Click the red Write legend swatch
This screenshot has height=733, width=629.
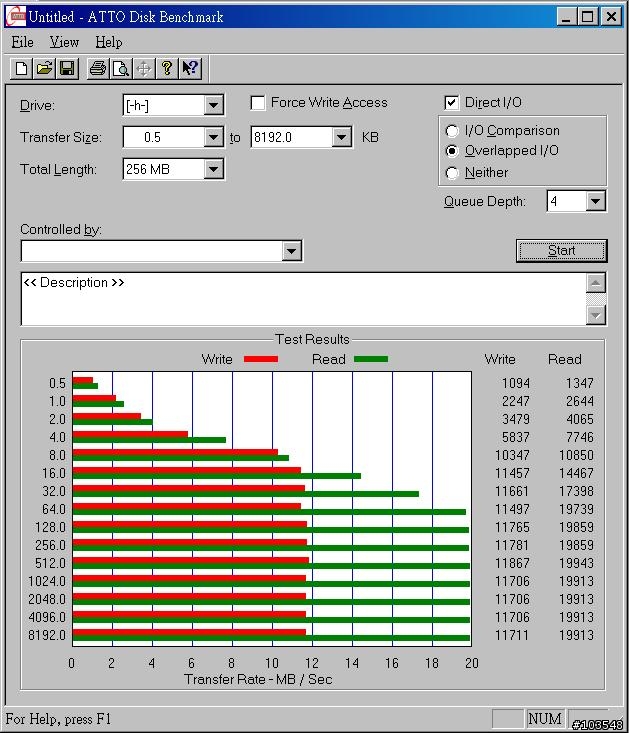(261, 359)
